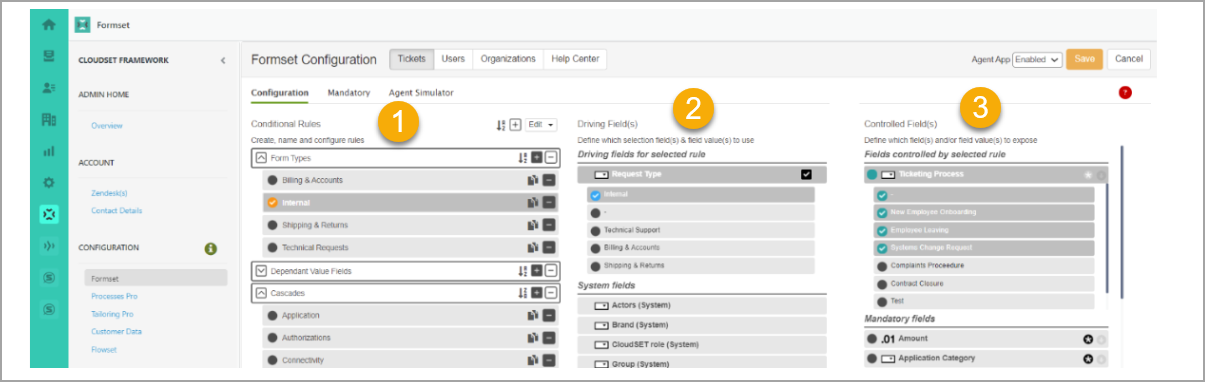This screenshot has width=1205, height=382.
Task: Open the Home icon in green sidebar
Action: coord(48,24)
